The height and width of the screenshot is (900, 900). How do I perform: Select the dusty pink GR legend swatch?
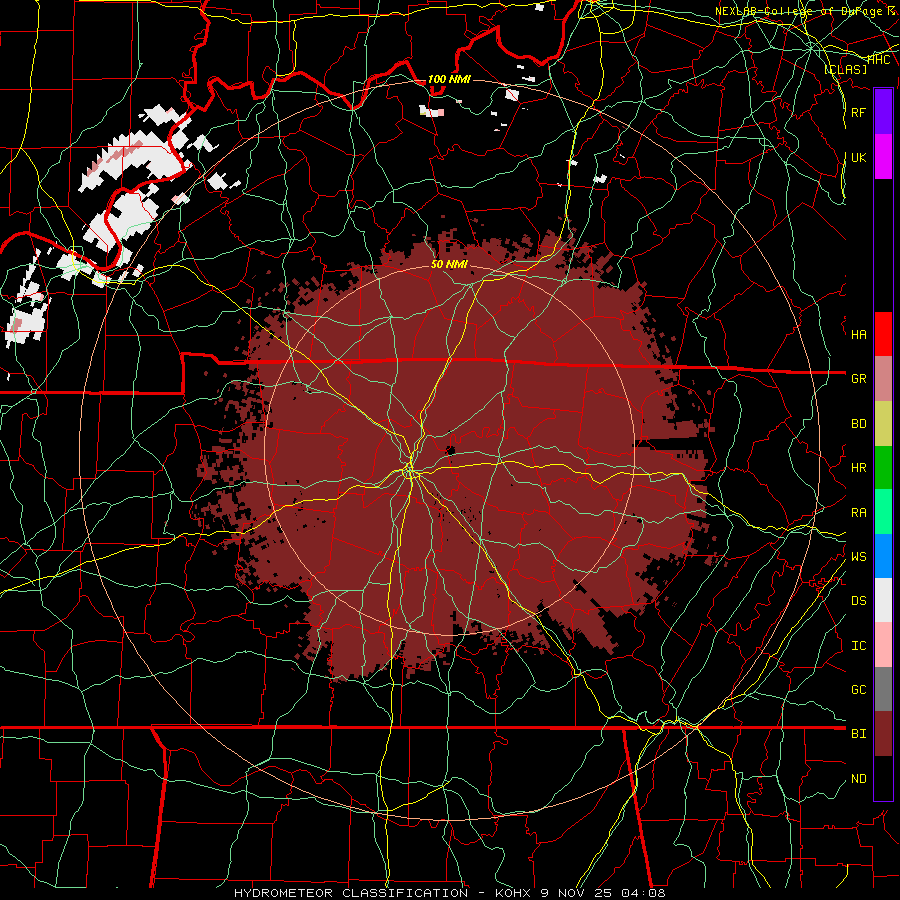[x=883, y=378]
